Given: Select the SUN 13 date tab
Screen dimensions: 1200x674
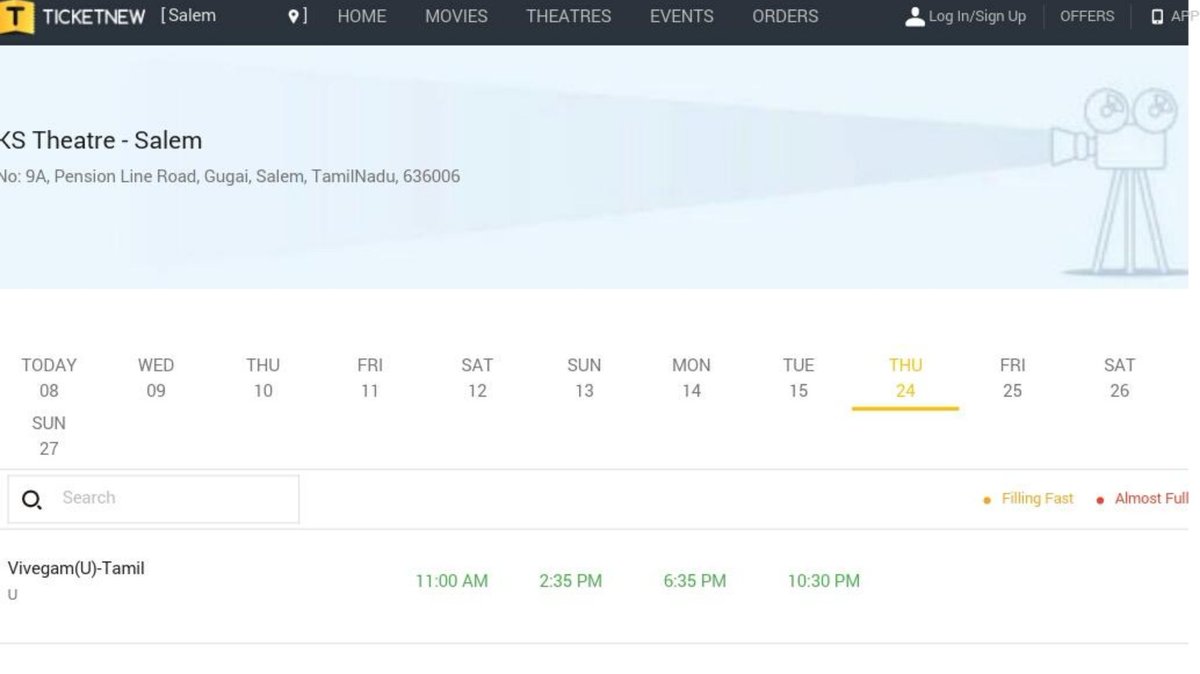Looking at the screenshot, I should [584, 378].
